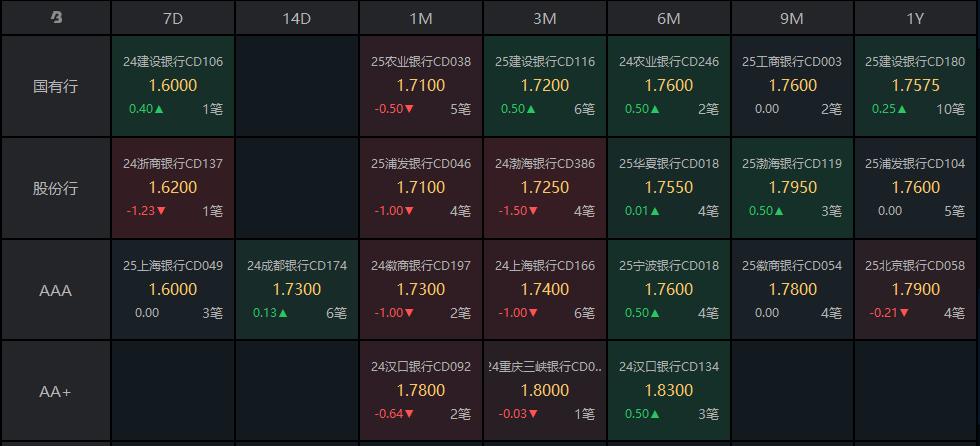Choose the 1Y tenor column header
Screen dimensions: 980x446
coord(915,17)
